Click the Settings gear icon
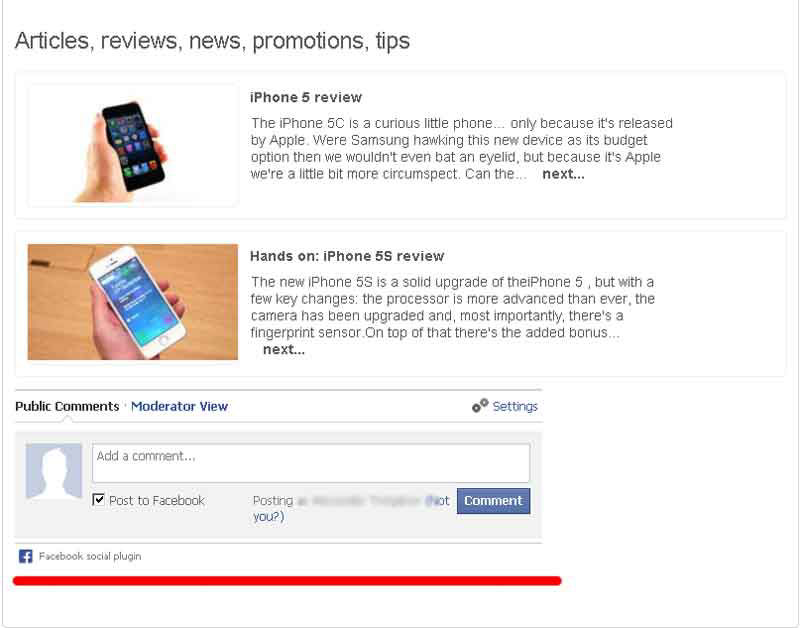Viewport: 800px width, 628px height. click(x=480, y=406)
